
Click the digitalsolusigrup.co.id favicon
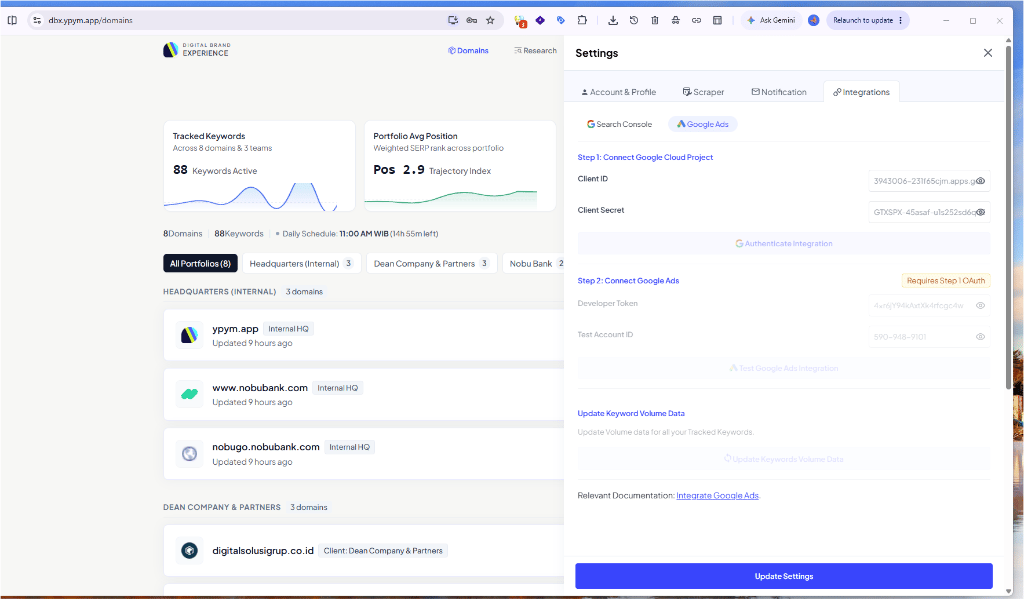[x=189, y=551]
